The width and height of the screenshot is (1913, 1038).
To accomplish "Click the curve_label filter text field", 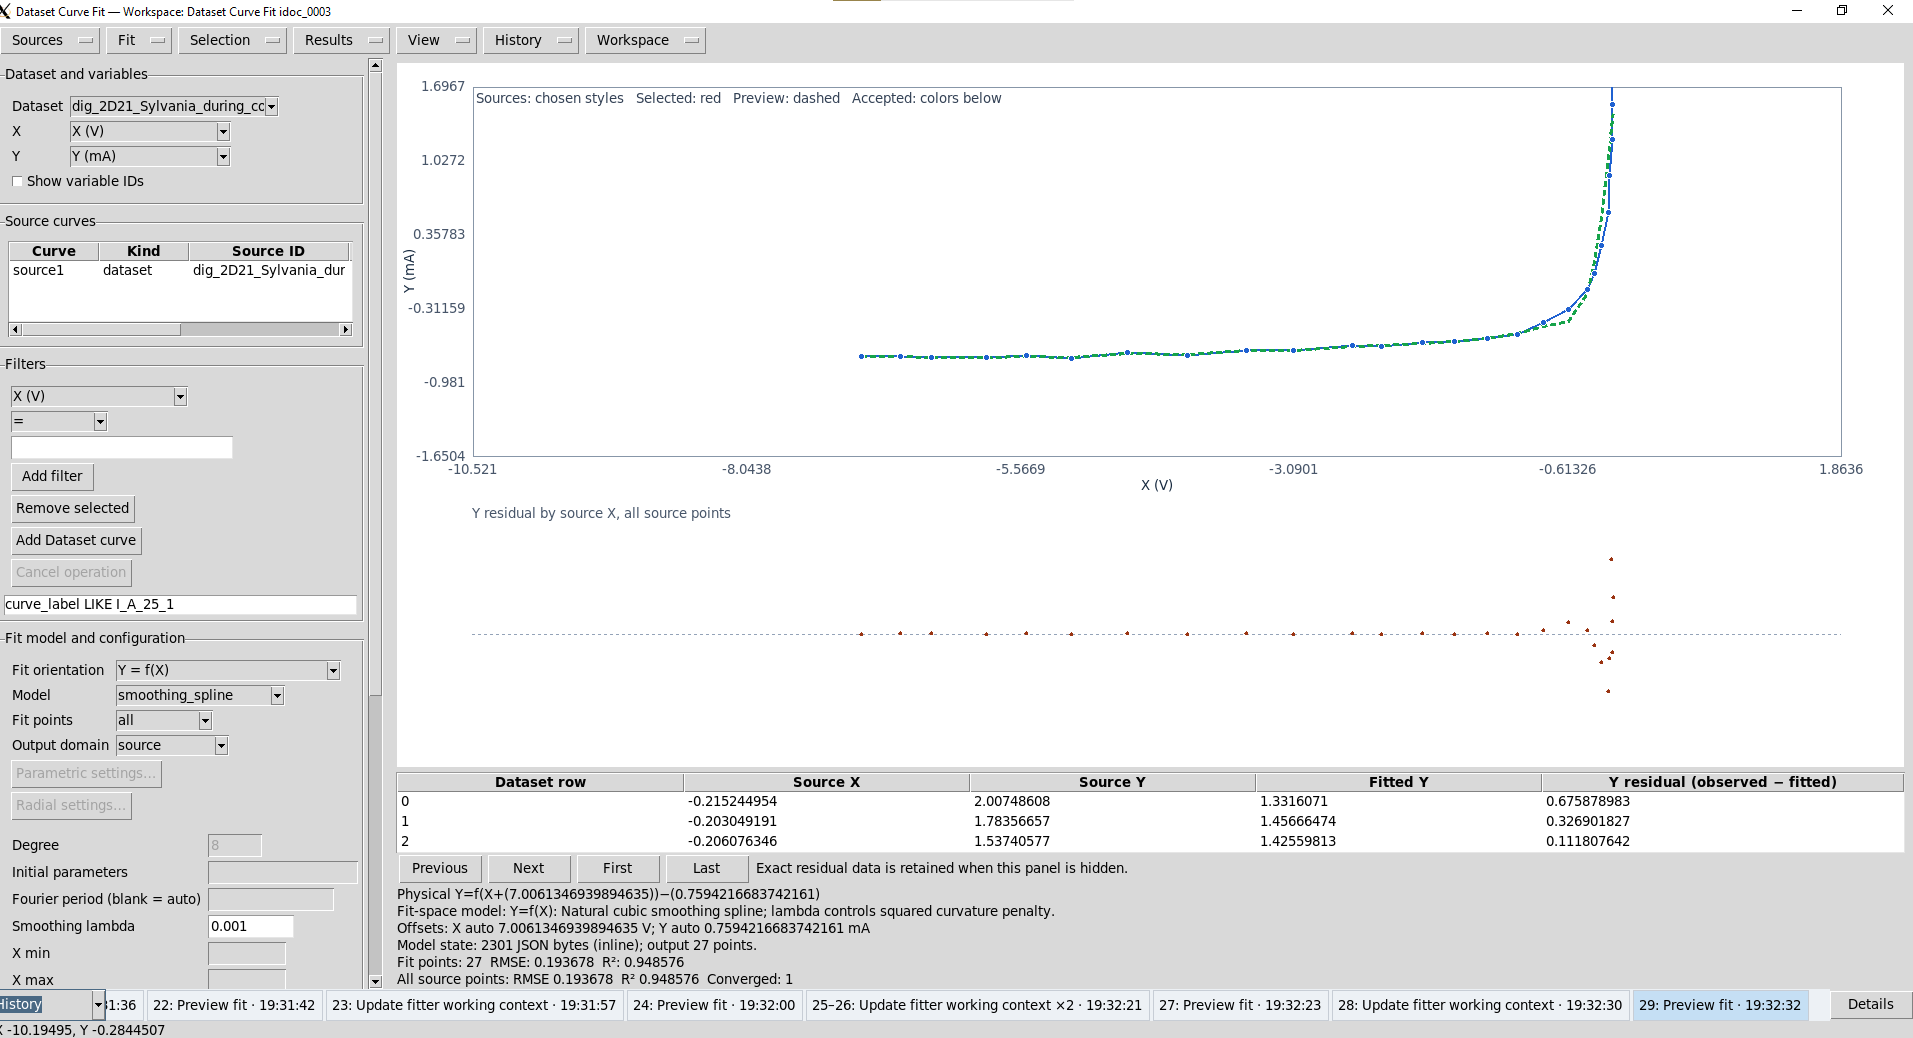I will click(x=180, y=604).
